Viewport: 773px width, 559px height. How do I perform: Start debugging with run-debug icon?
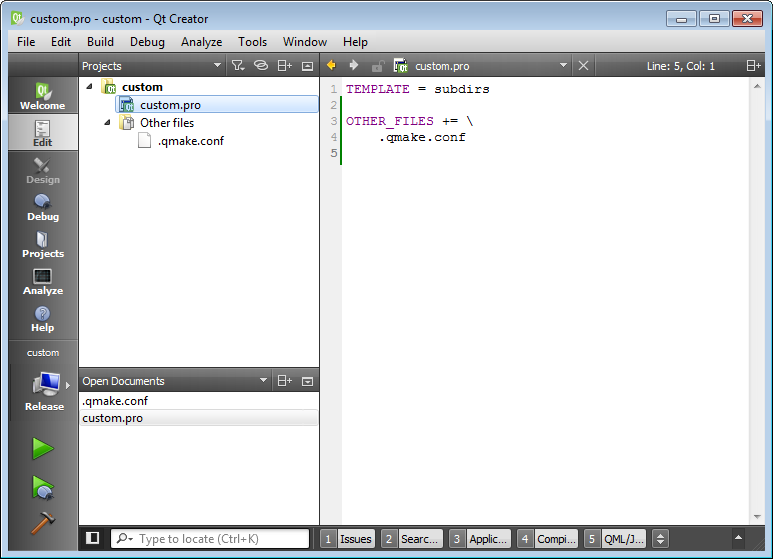pos(43,487)
